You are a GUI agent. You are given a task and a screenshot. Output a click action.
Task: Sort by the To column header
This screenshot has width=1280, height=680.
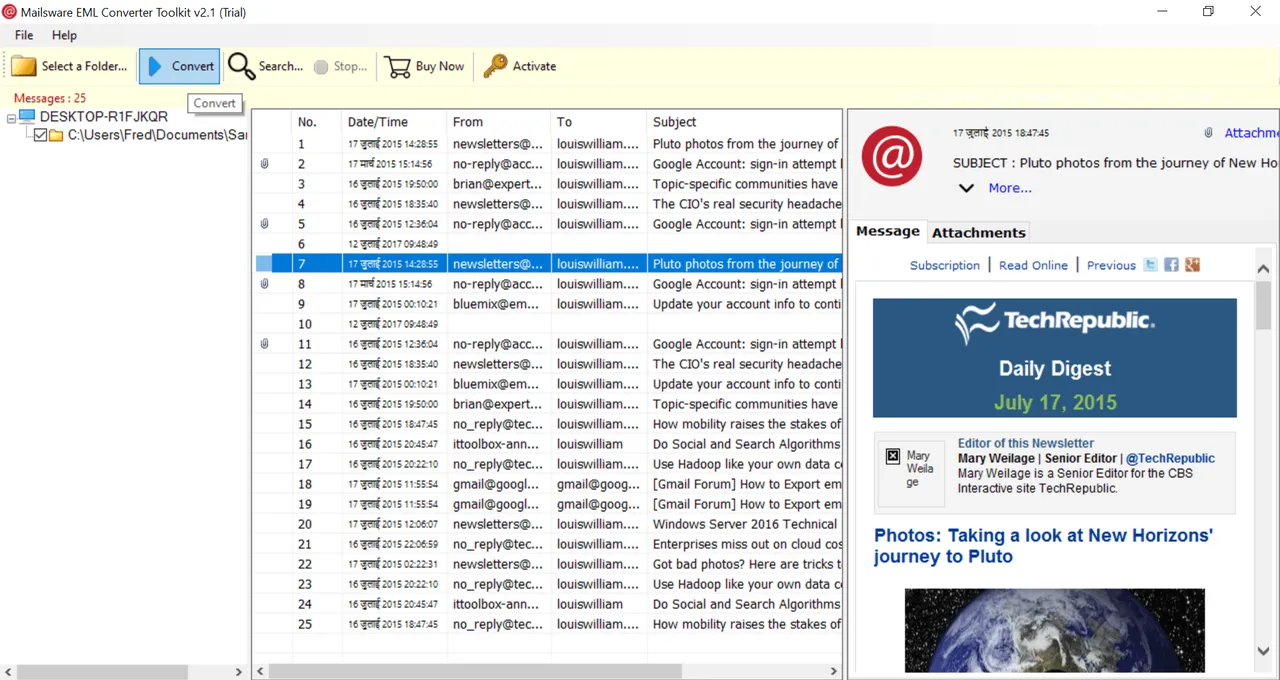click(x=598, y=121)
